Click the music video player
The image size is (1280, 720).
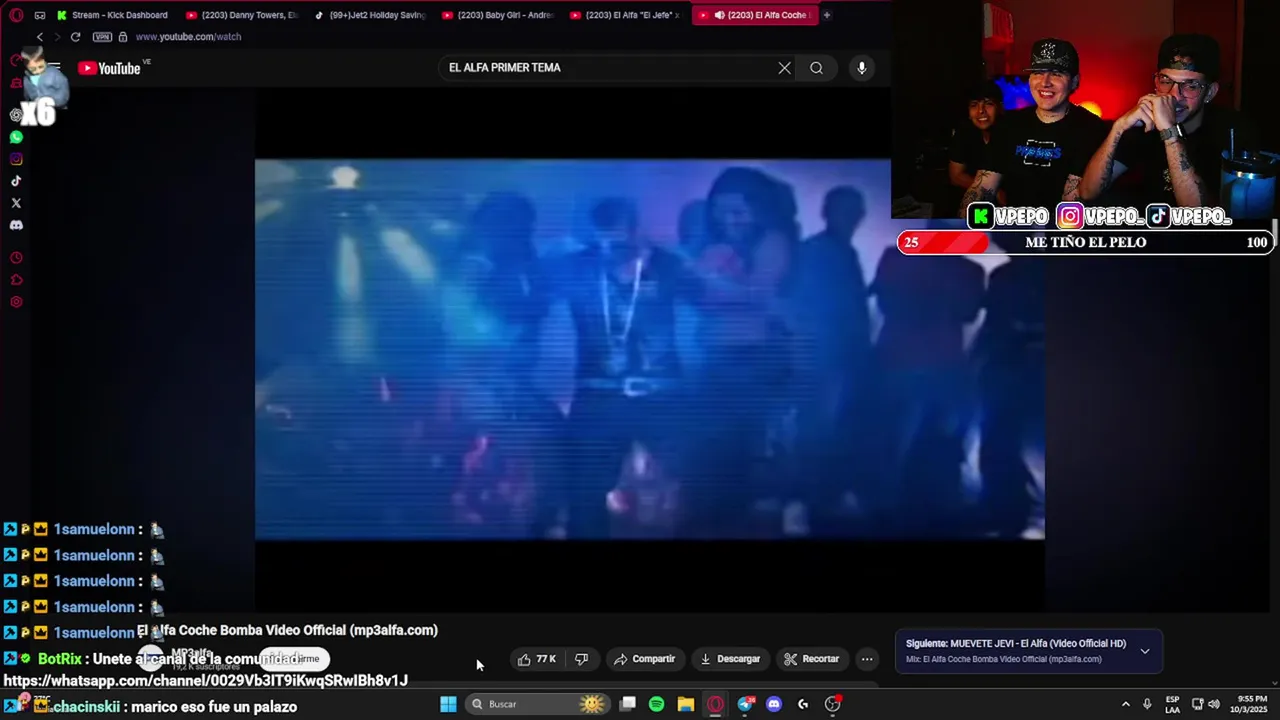(650, 349)
